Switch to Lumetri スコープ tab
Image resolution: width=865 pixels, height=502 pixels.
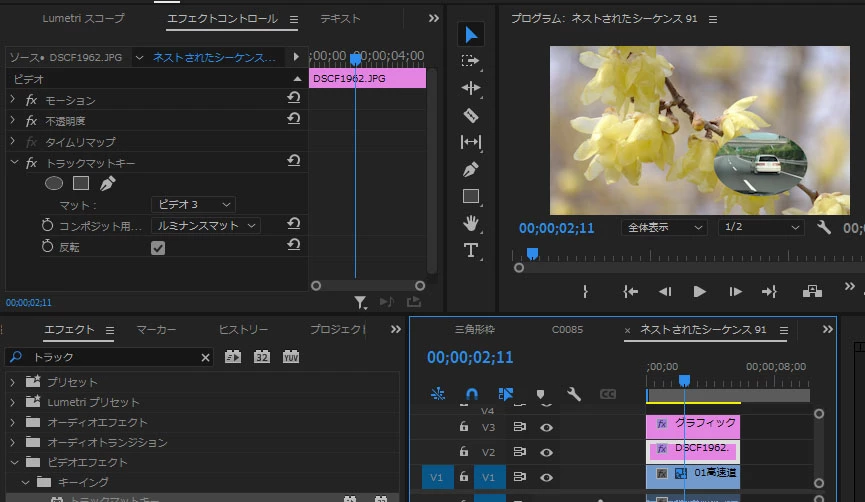click(83, 18)
